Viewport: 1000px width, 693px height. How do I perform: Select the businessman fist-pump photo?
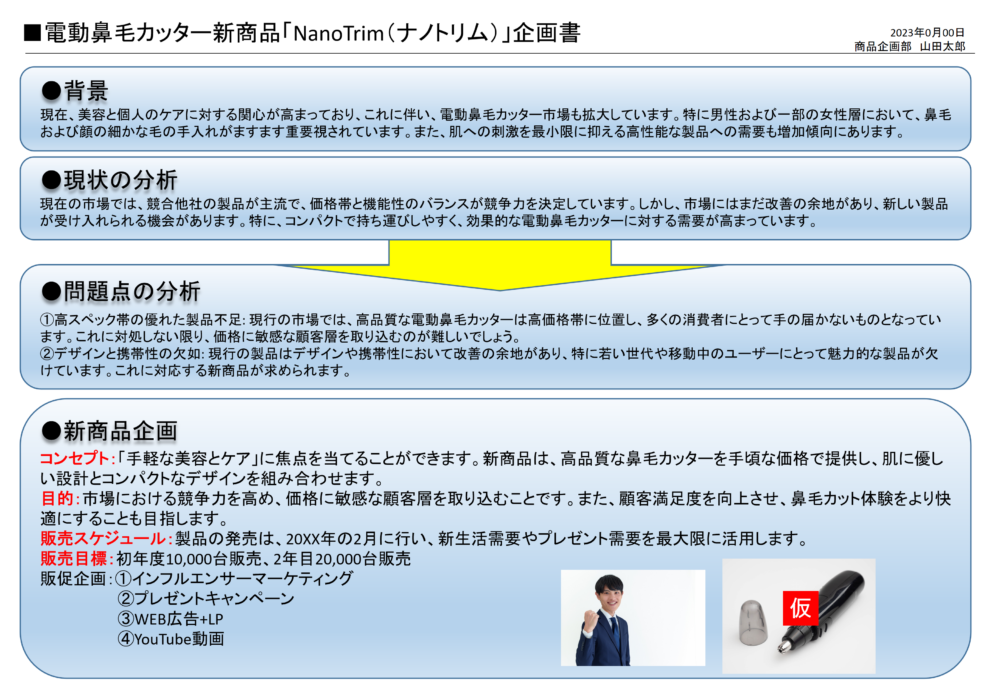pyautogui.click(x=632, y=618)
